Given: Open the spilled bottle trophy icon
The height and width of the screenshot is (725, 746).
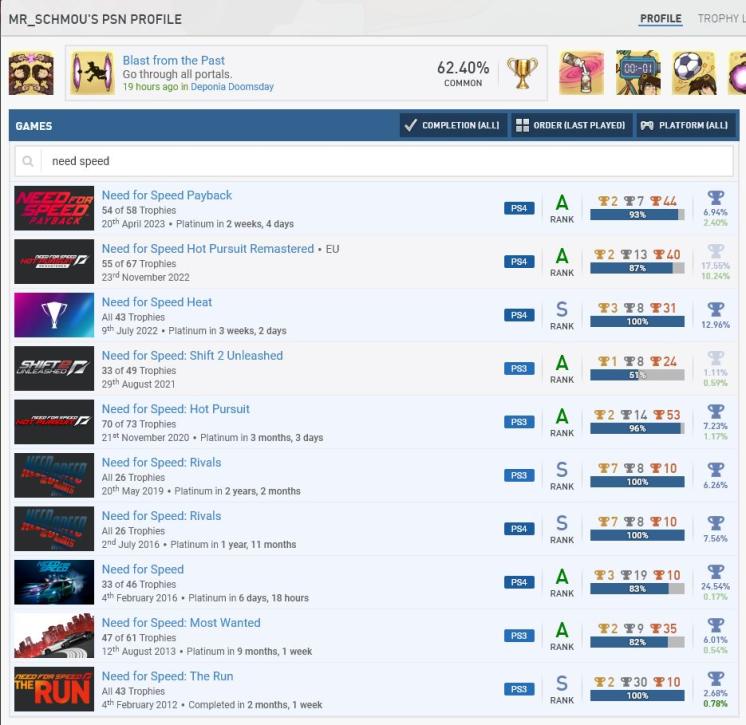Looking at the screenshot, I should tap(581, 73).
